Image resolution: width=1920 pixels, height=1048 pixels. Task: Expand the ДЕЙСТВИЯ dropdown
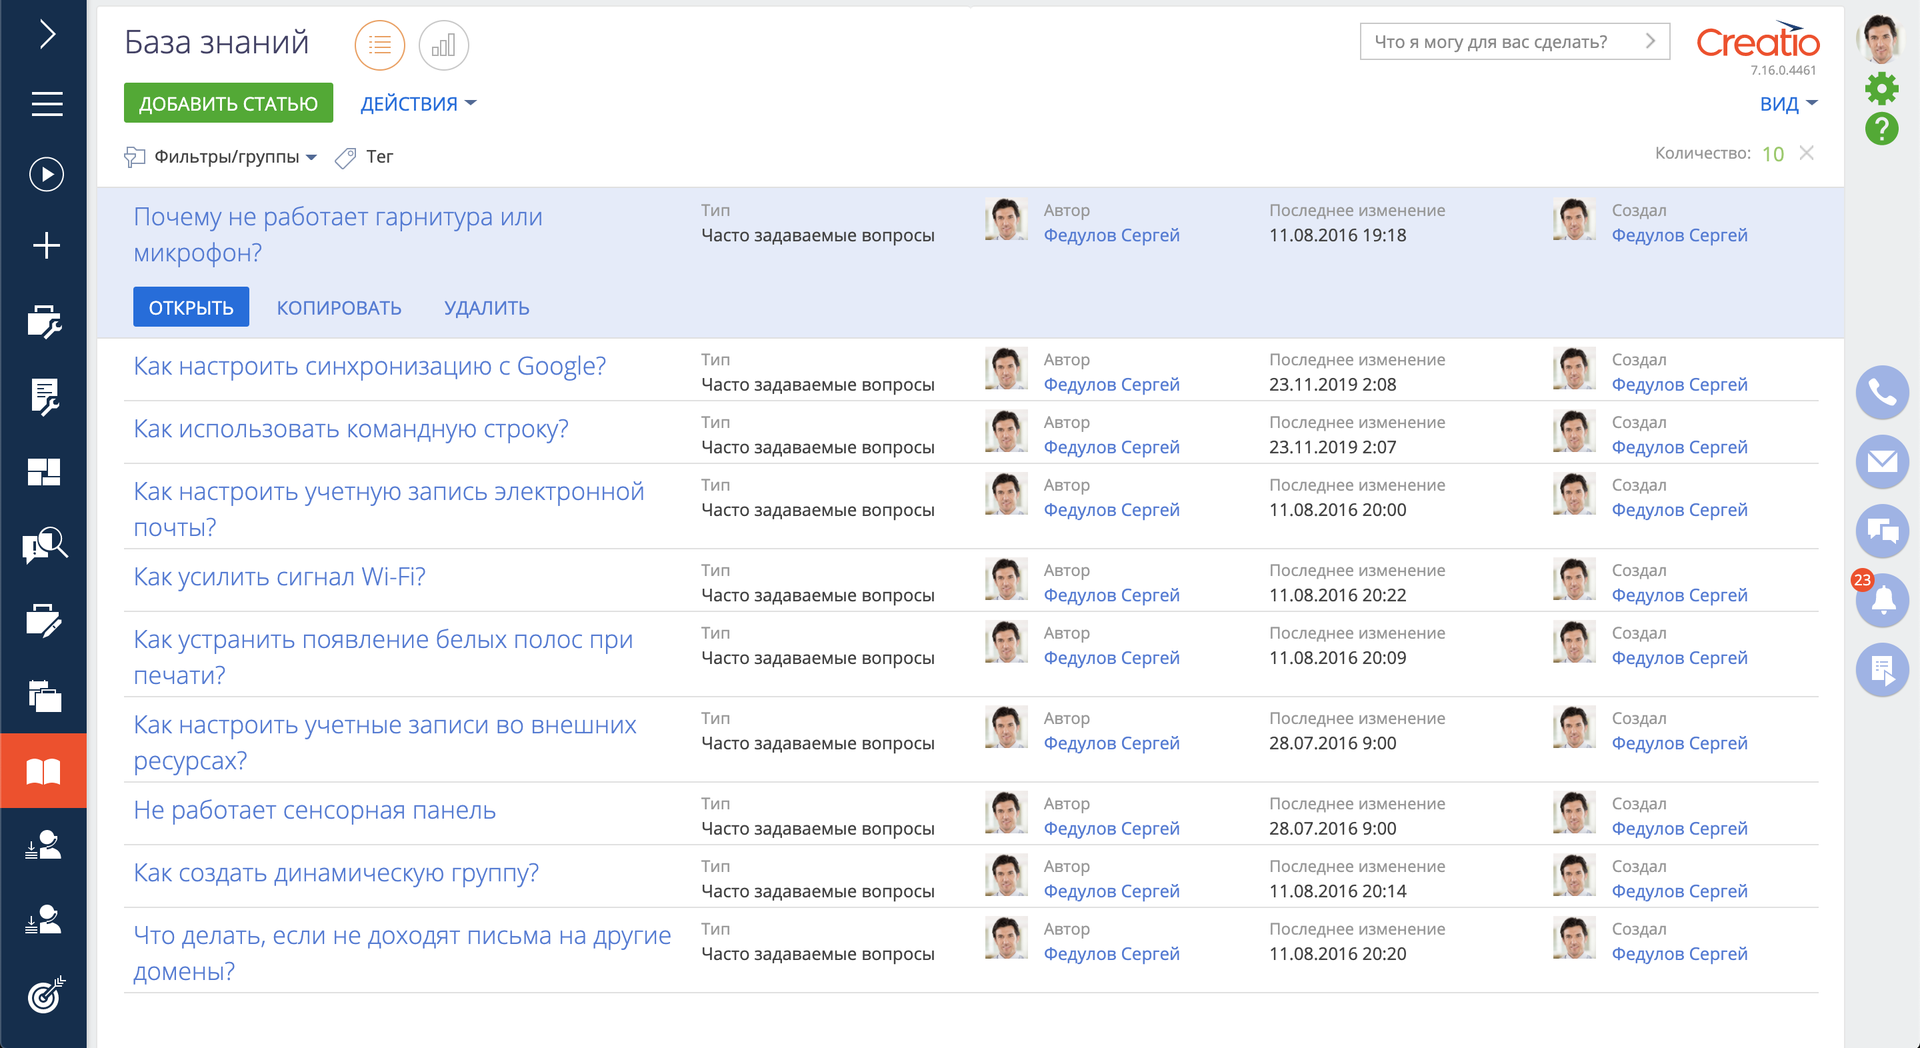click(x=418, y=104)
